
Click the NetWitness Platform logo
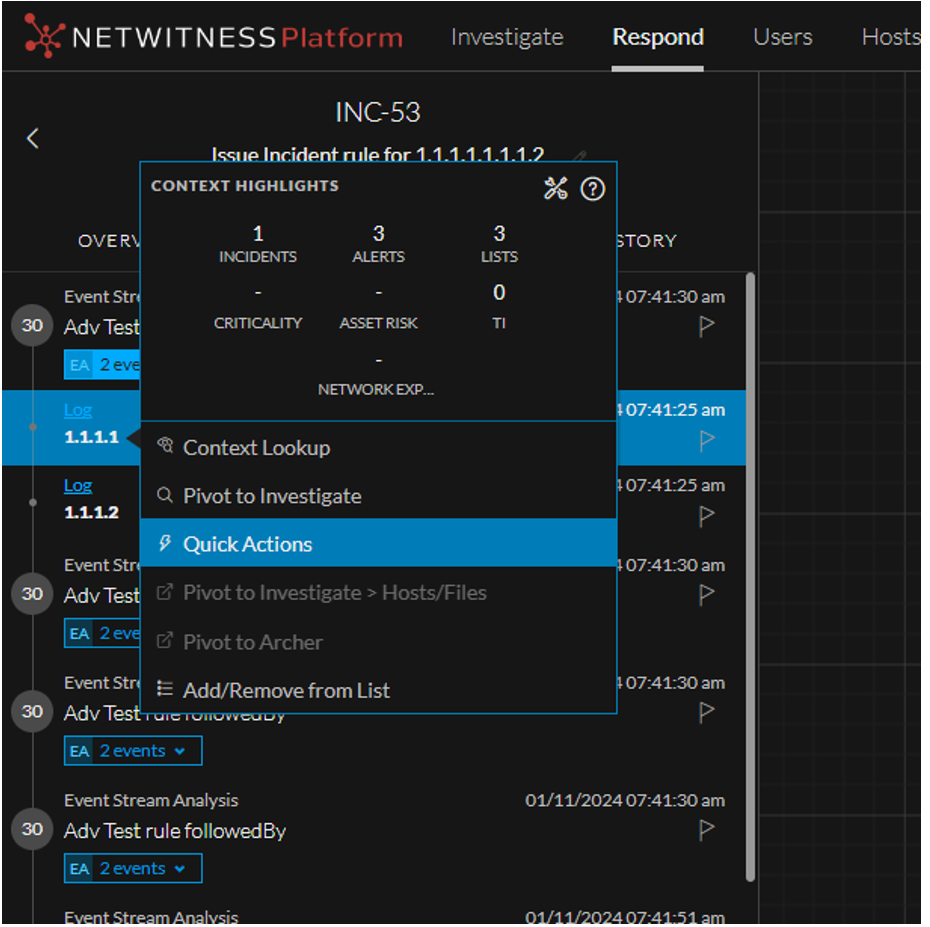click(x=213, y=37)
